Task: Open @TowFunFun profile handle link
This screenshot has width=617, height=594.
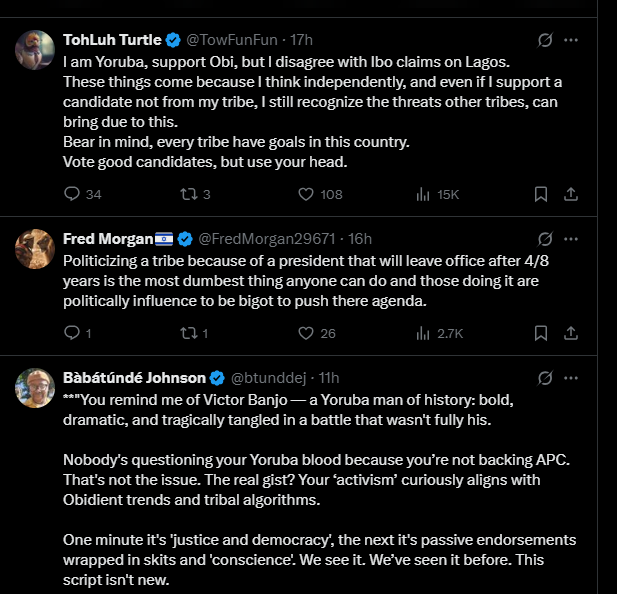Action: (x=232, y=40)
